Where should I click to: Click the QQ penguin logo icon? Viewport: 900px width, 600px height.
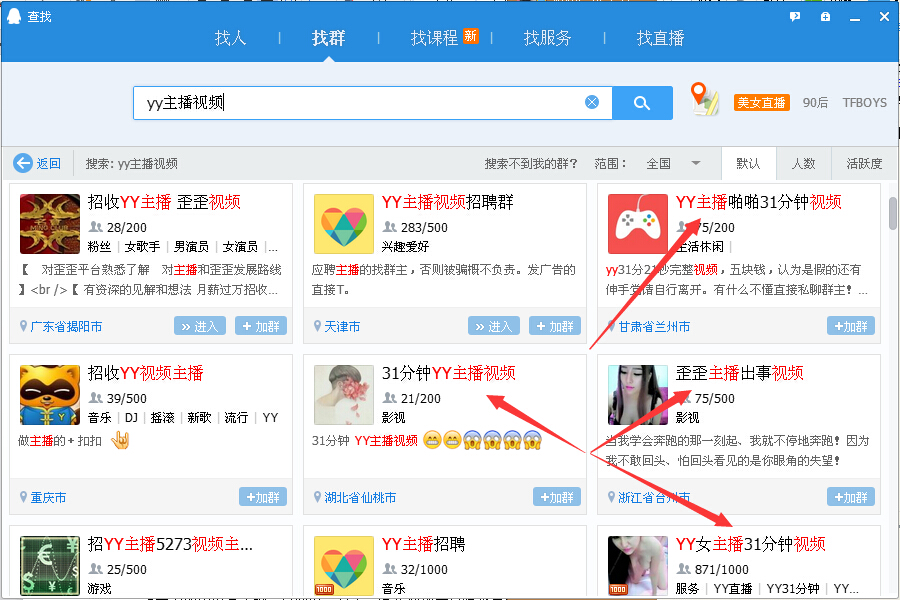(14, 16)
